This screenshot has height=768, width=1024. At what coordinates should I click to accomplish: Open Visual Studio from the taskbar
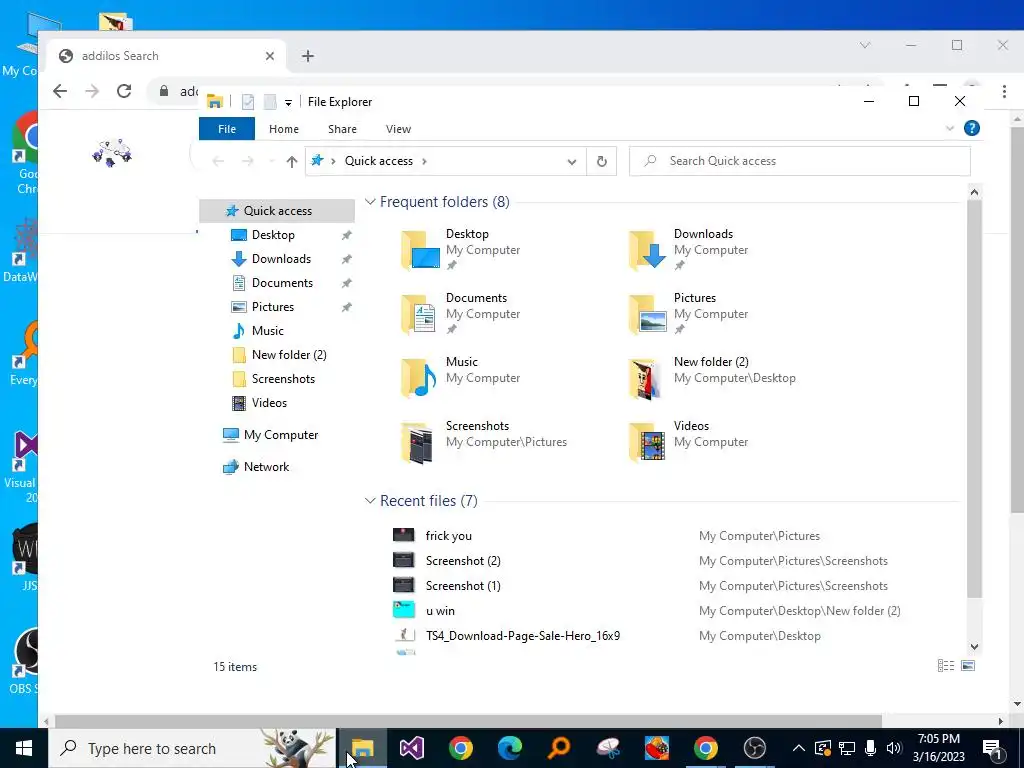pos(411,748)
